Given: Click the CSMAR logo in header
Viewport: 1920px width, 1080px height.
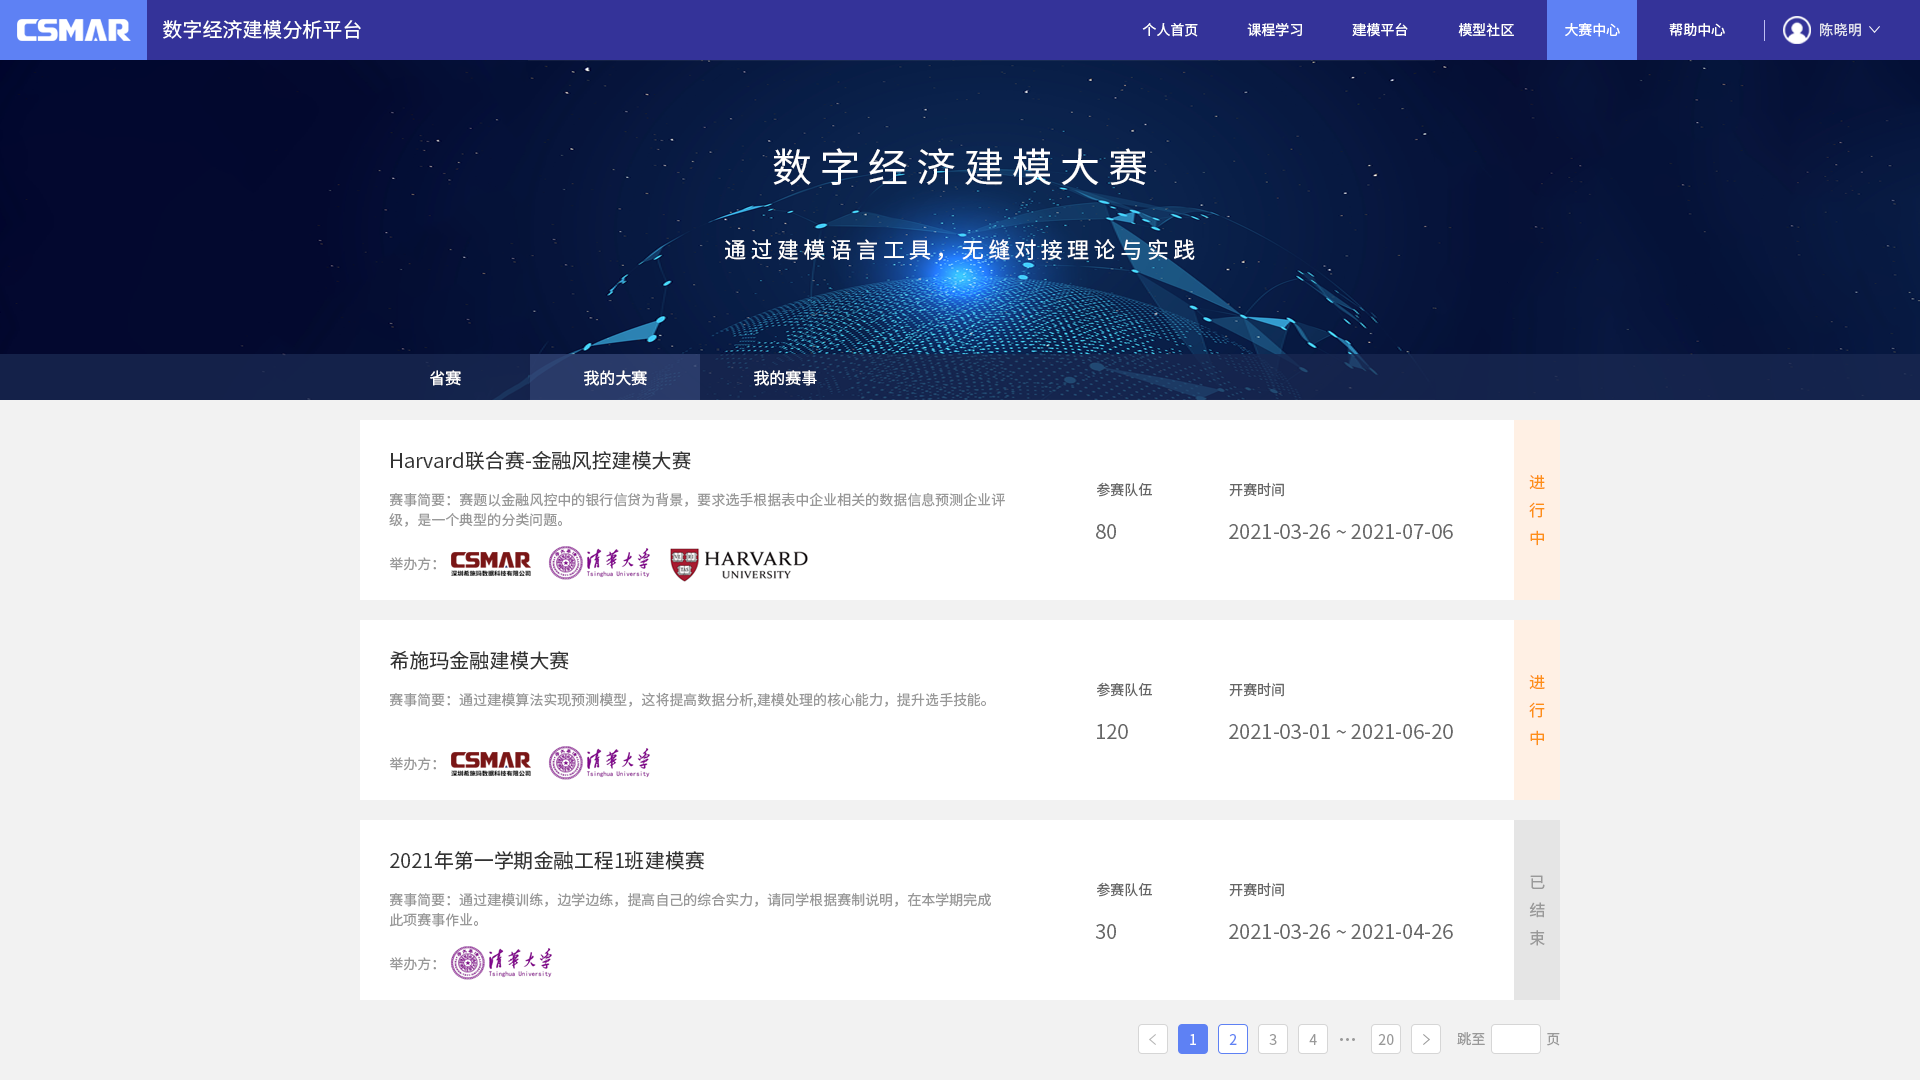Looking at the screenshot, I should [73, 30].
